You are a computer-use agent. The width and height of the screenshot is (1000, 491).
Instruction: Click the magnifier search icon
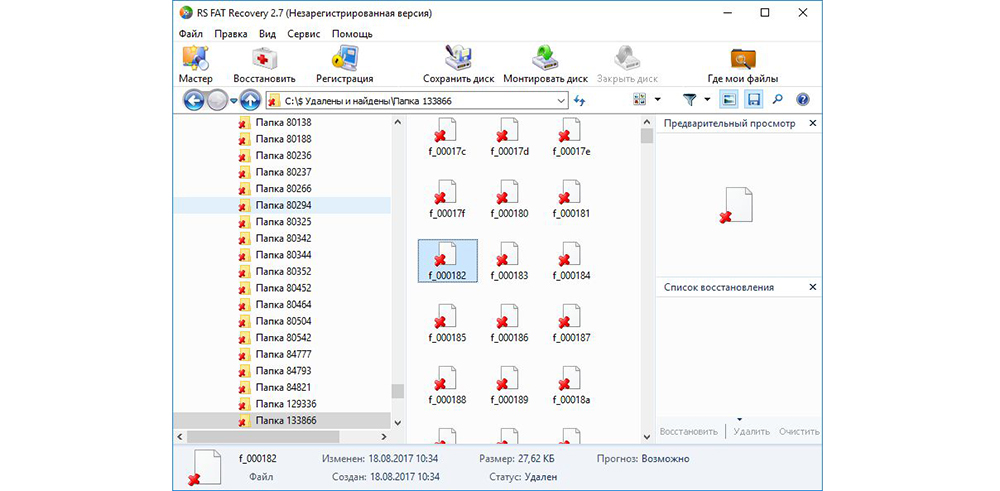coord(777,100)
